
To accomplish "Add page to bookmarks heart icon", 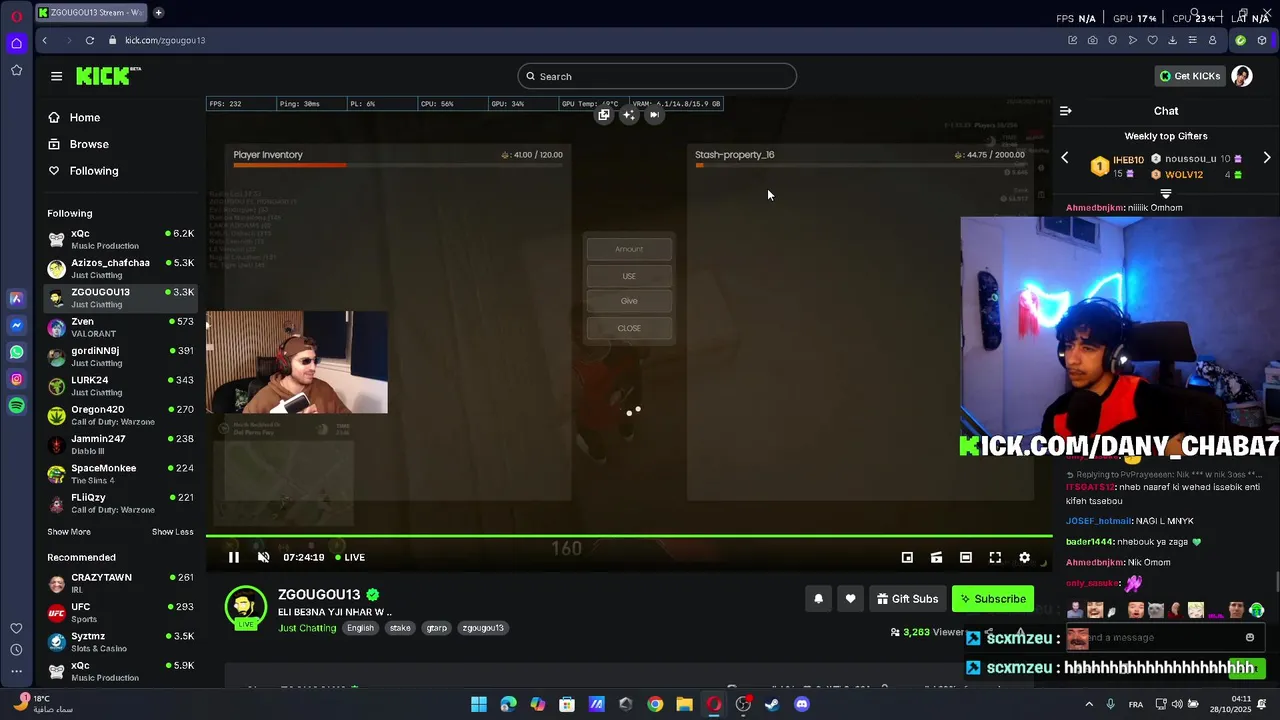I will coord(1152,40).
